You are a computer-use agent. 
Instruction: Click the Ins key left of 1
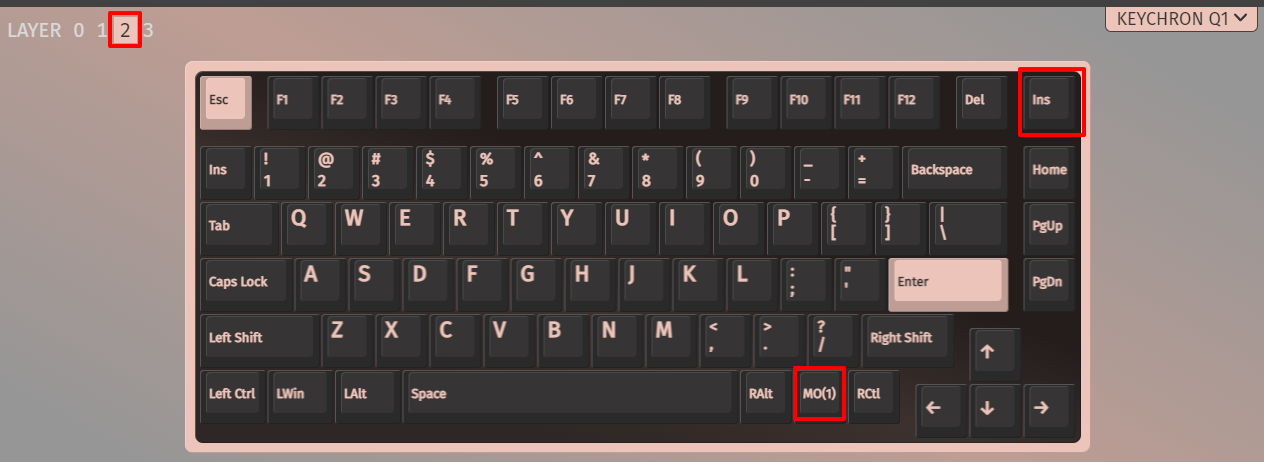226,171
